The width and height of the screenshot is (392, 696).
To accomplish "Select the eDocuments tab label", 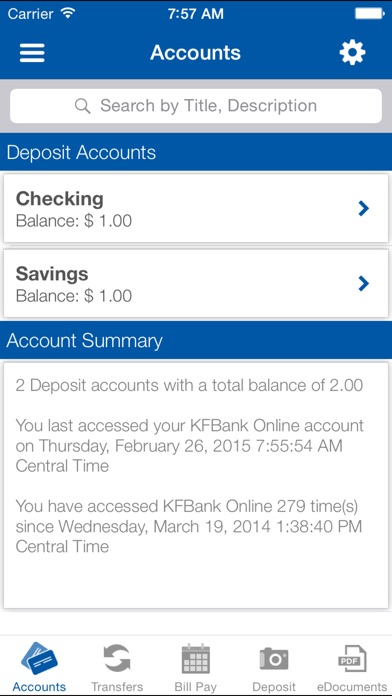I will coord(352,687).
